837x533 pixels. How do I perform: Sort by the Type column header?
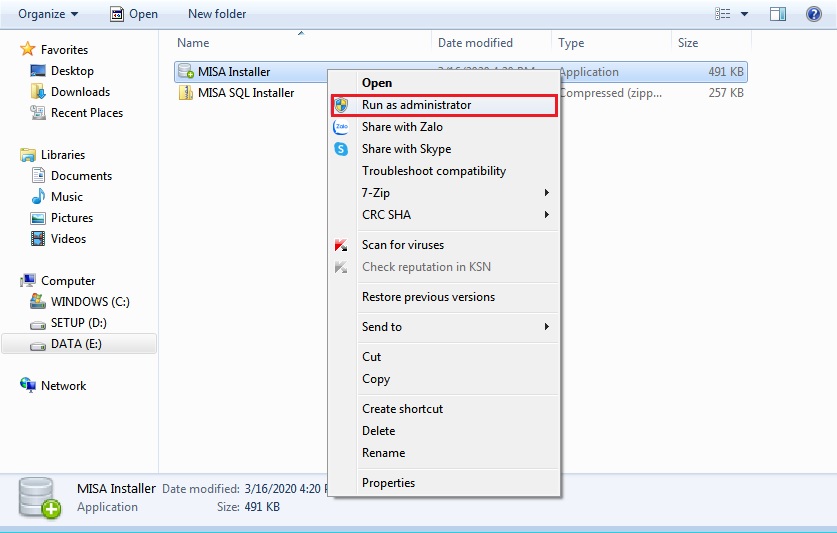pyautogui.click(x=571, y=43)
